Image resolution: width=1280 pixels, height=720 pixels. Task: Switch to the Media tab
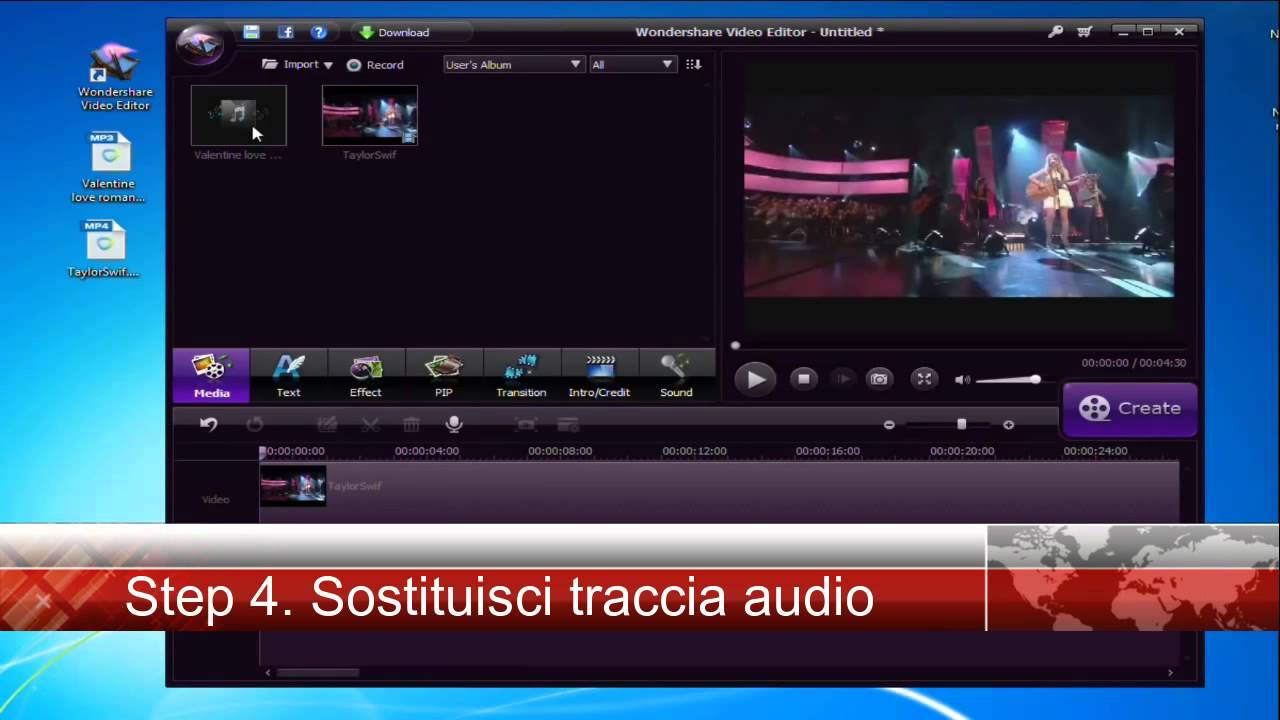tap(211, 375)
